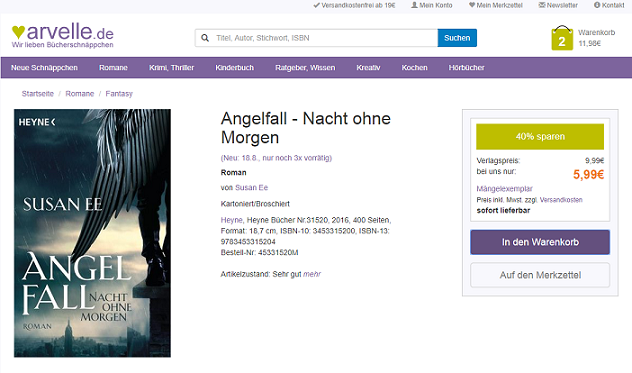The height and width of the screenshot is (373, 632).
Task: Focus the Titel, Autor, Stichwort search field
Action: tap(316, 38)
